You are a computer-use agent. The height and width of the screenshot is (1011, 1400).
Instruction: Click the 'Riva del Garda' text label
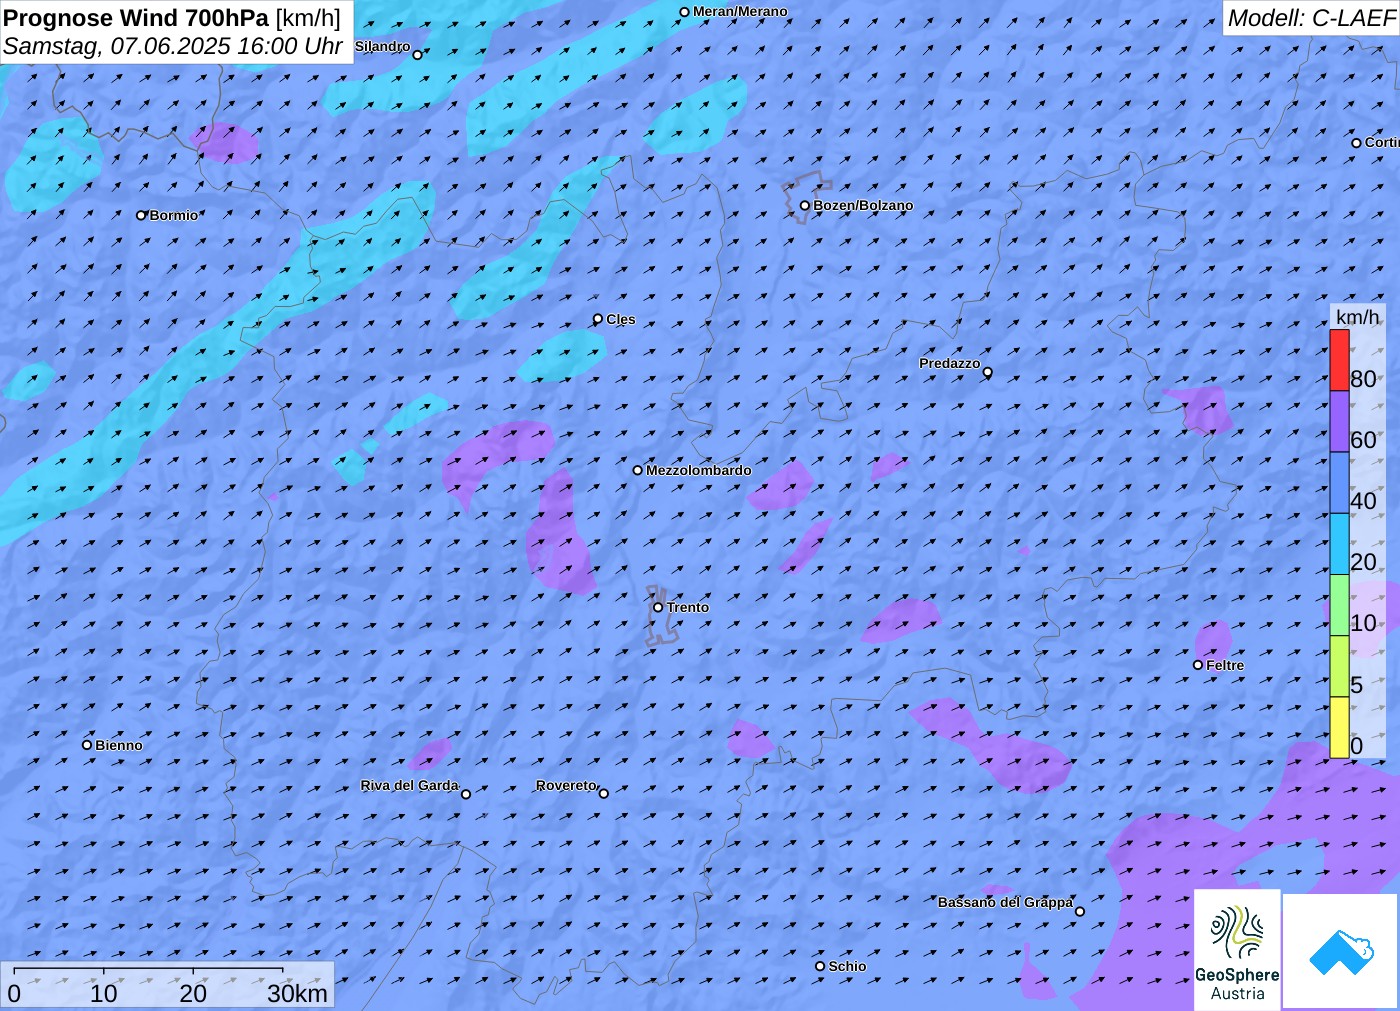409,785
